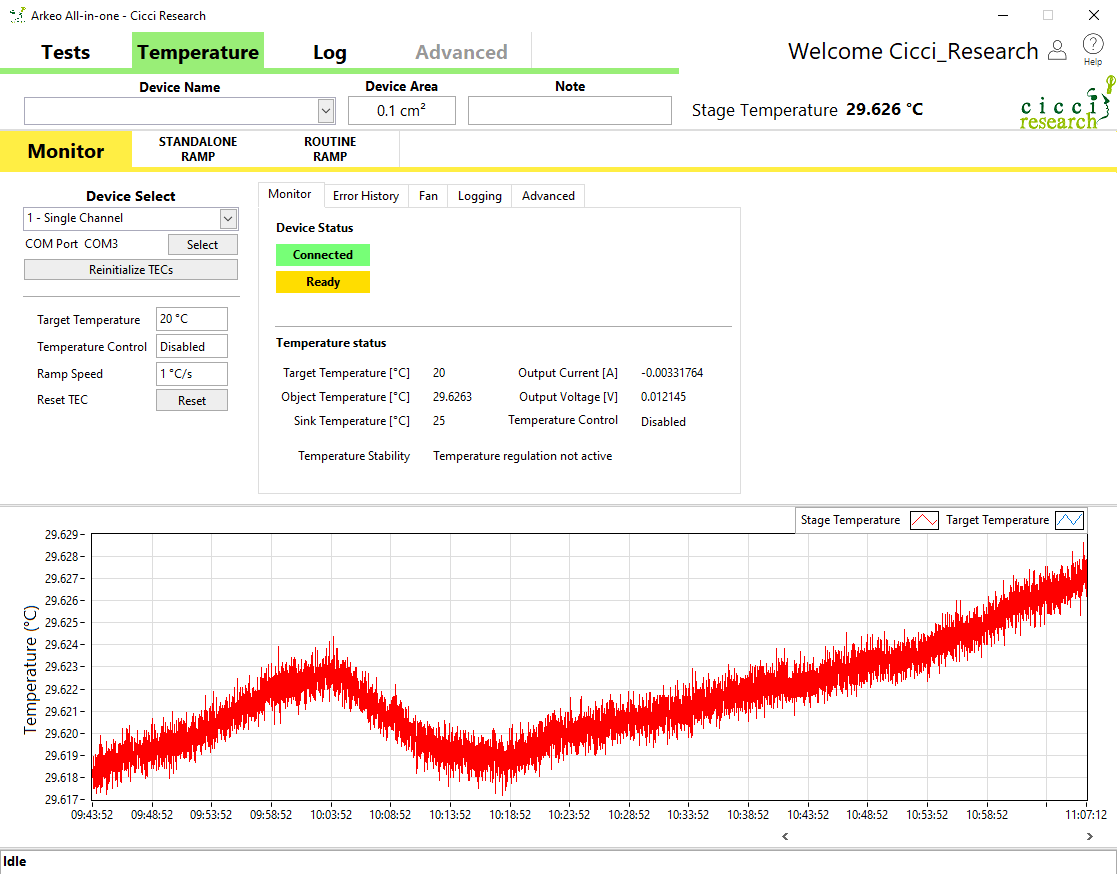Click the Target Temperature legend waveform icon
Screen dimensions: 1117x874
point(1069,520)
